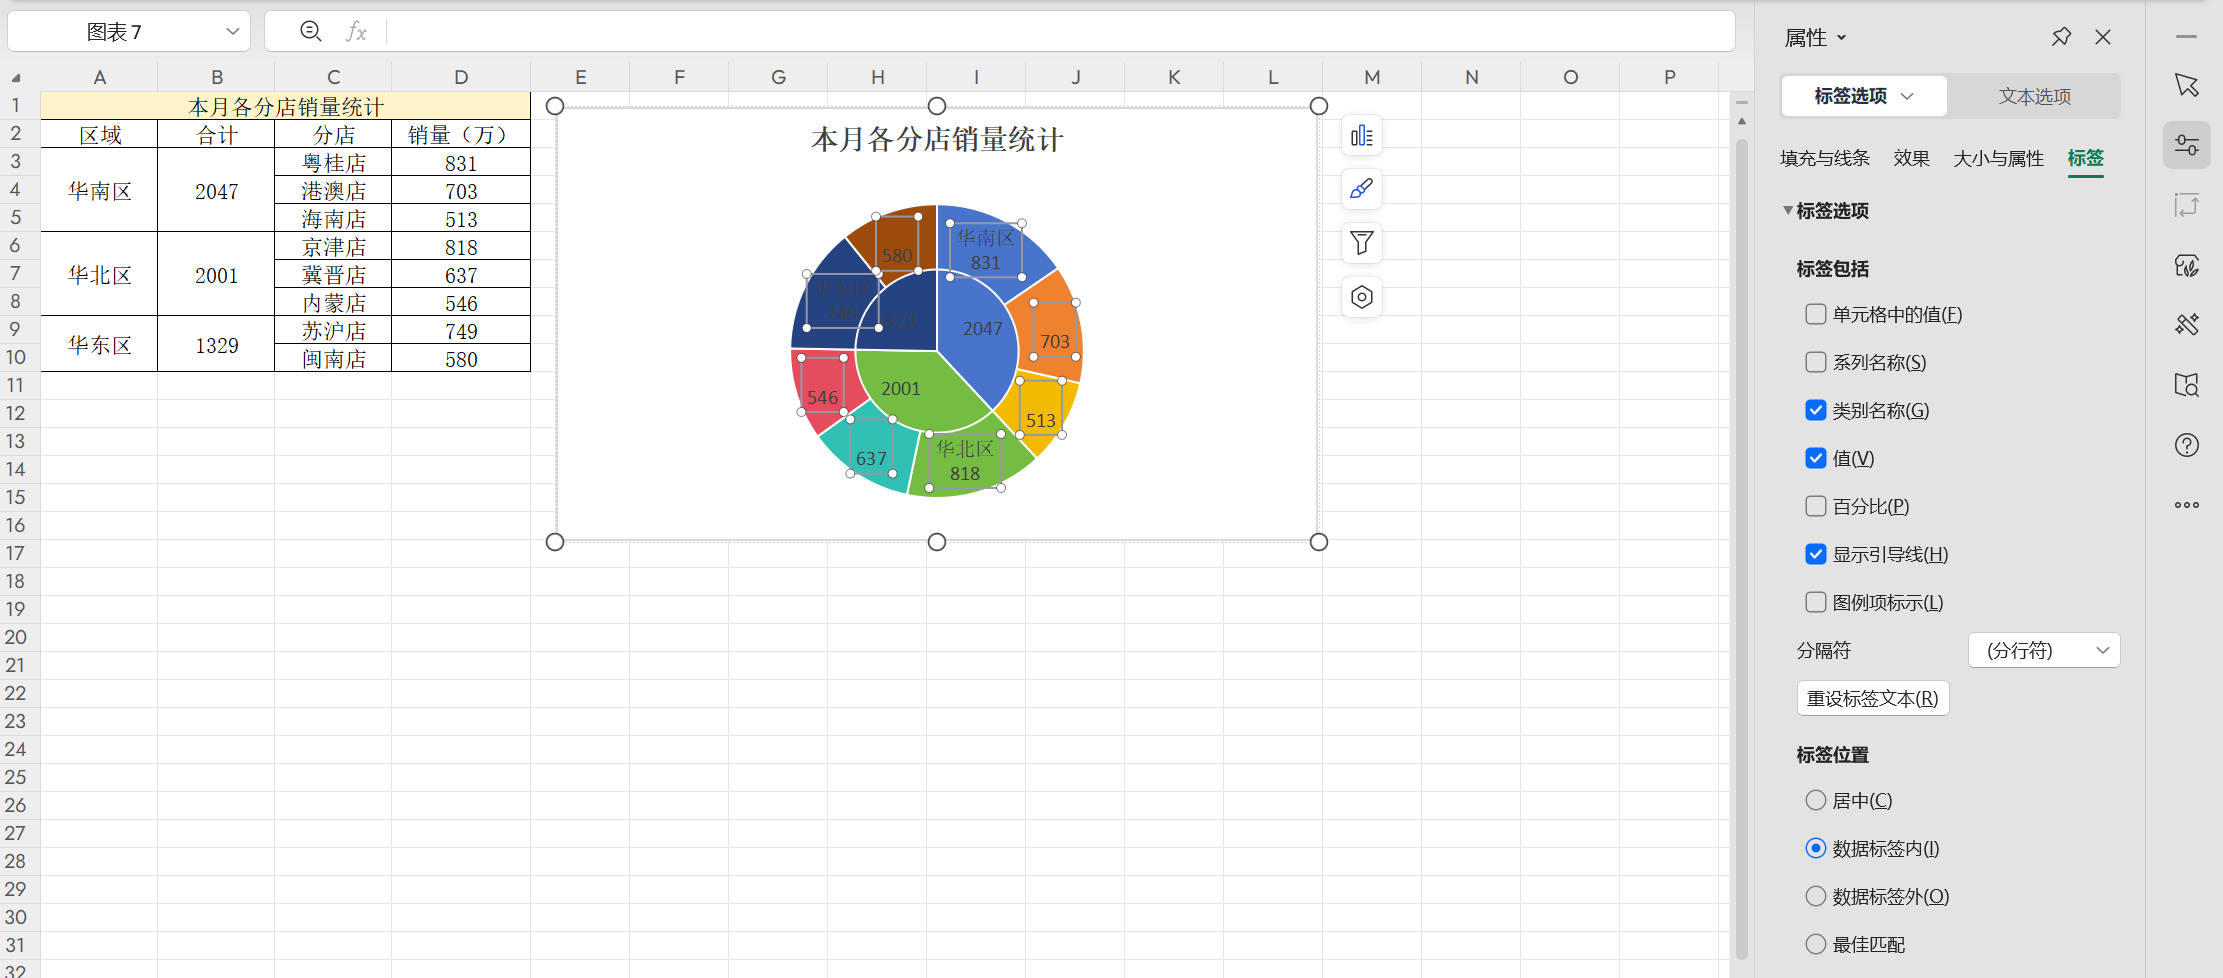
Task: Switch to the text options tab
Action: (2034, 96)
